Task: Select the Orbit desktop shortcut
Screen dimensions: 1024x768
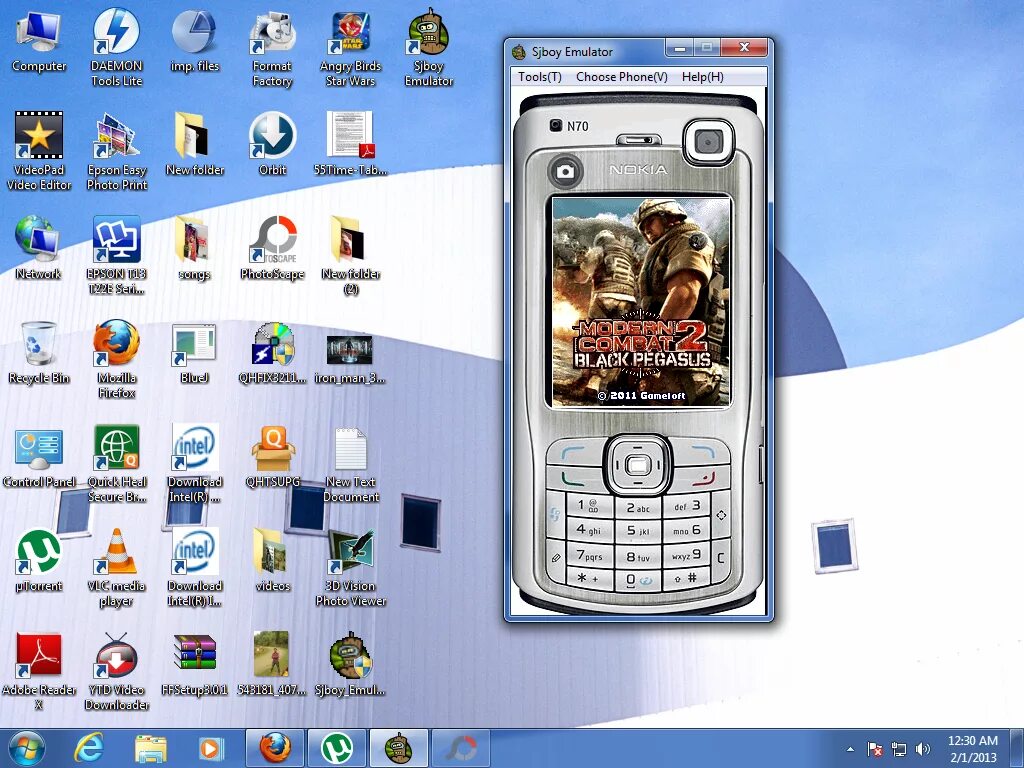Action: pos(272,145)
